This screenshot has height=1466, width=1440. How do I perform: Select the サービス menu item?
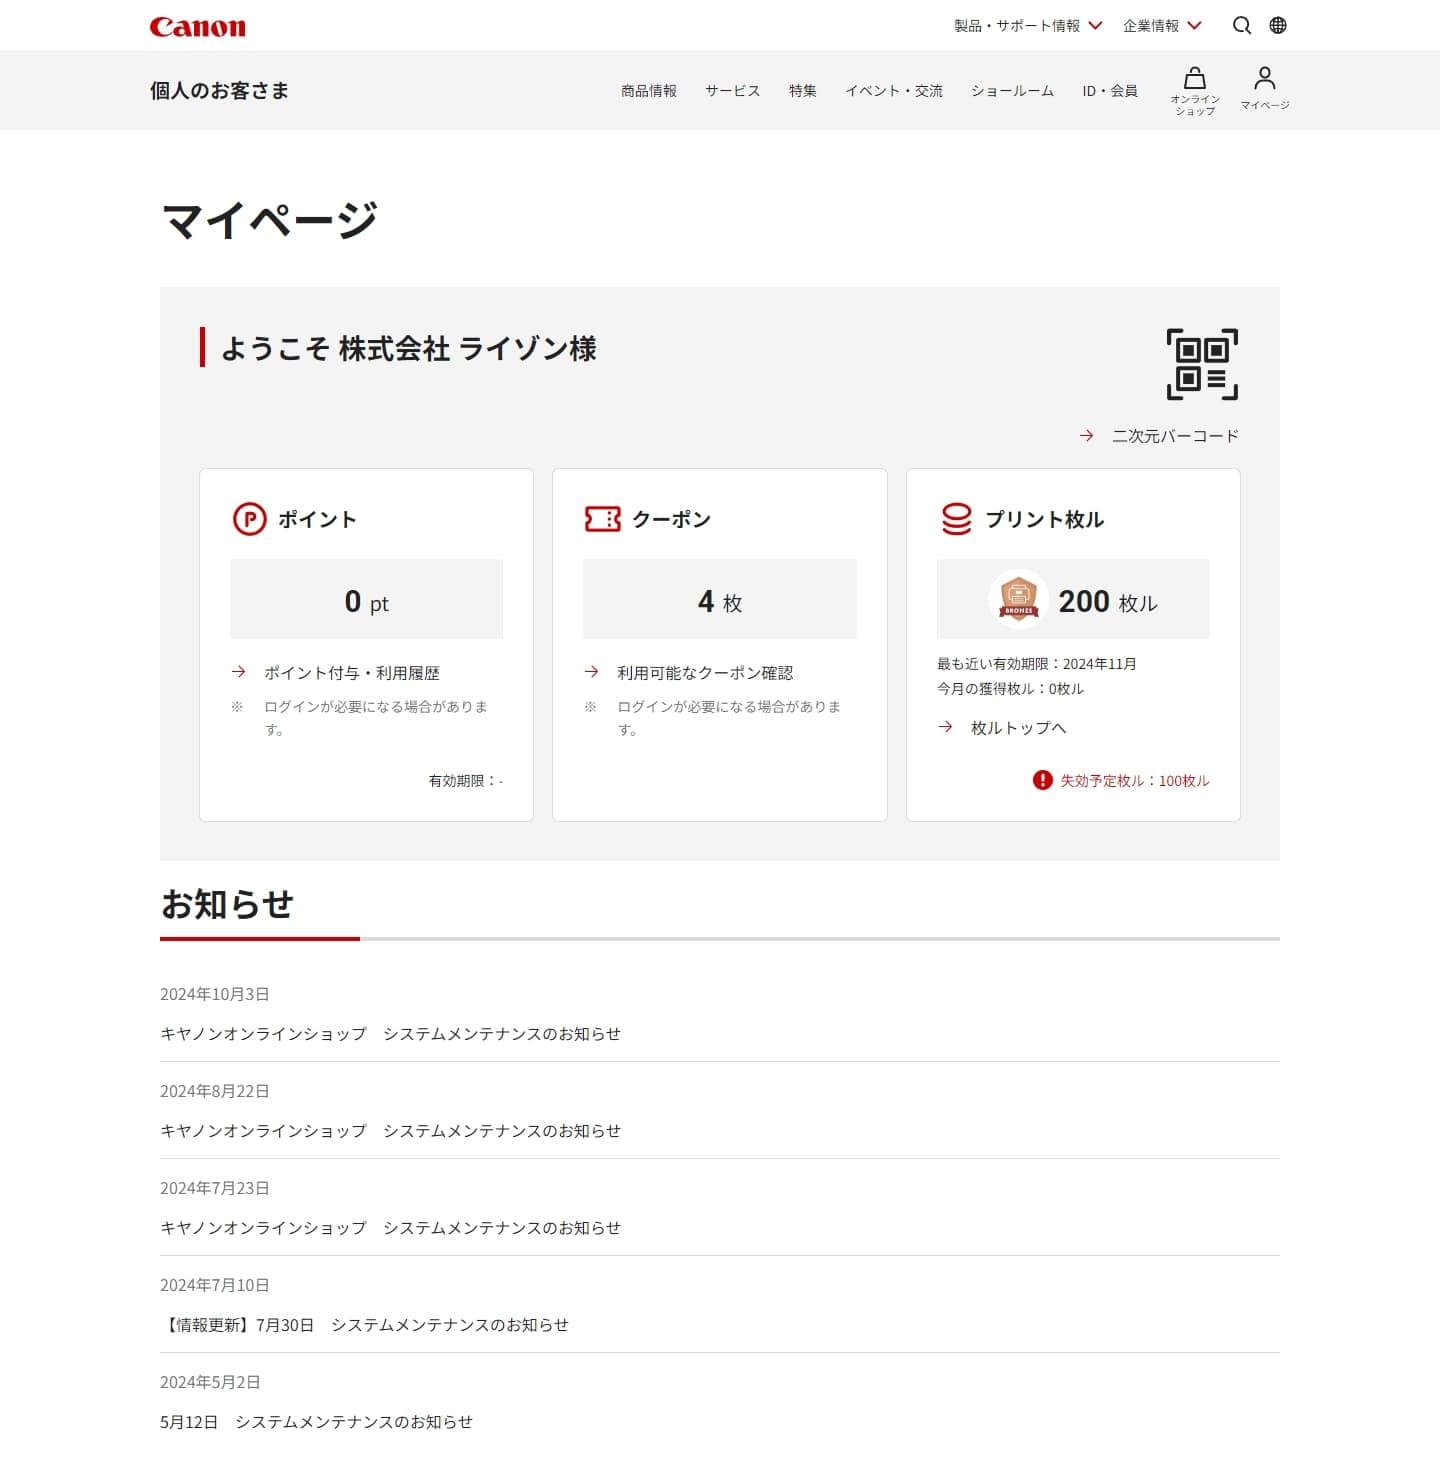point(732,91)
